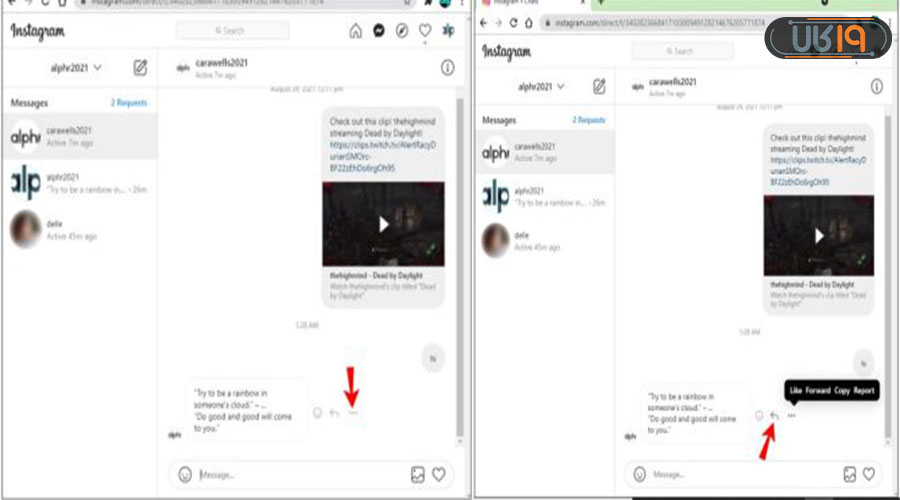900x500 pixels.
Task: Open 2 Requests link in left window
Action: tap(129, 103)
